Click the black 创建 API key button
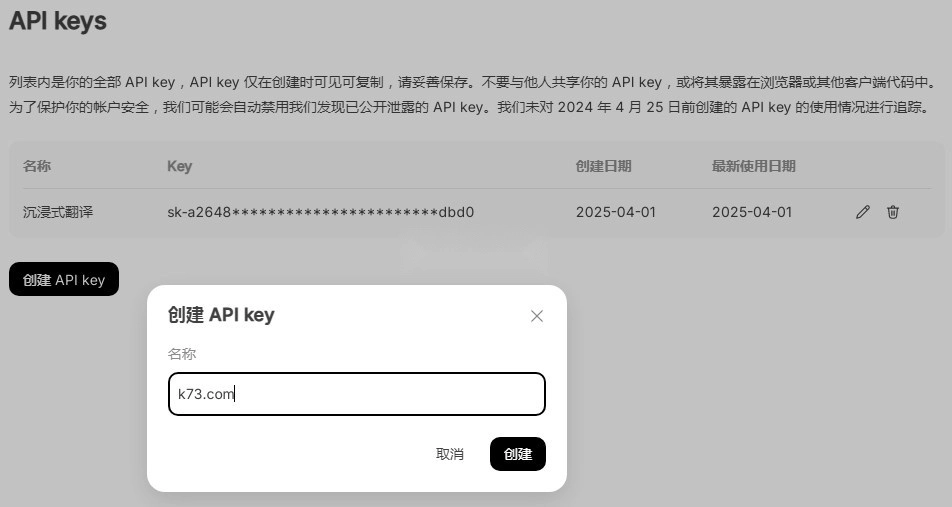Image resolution: width=952 pixels, height=507 pixels. 64,279
